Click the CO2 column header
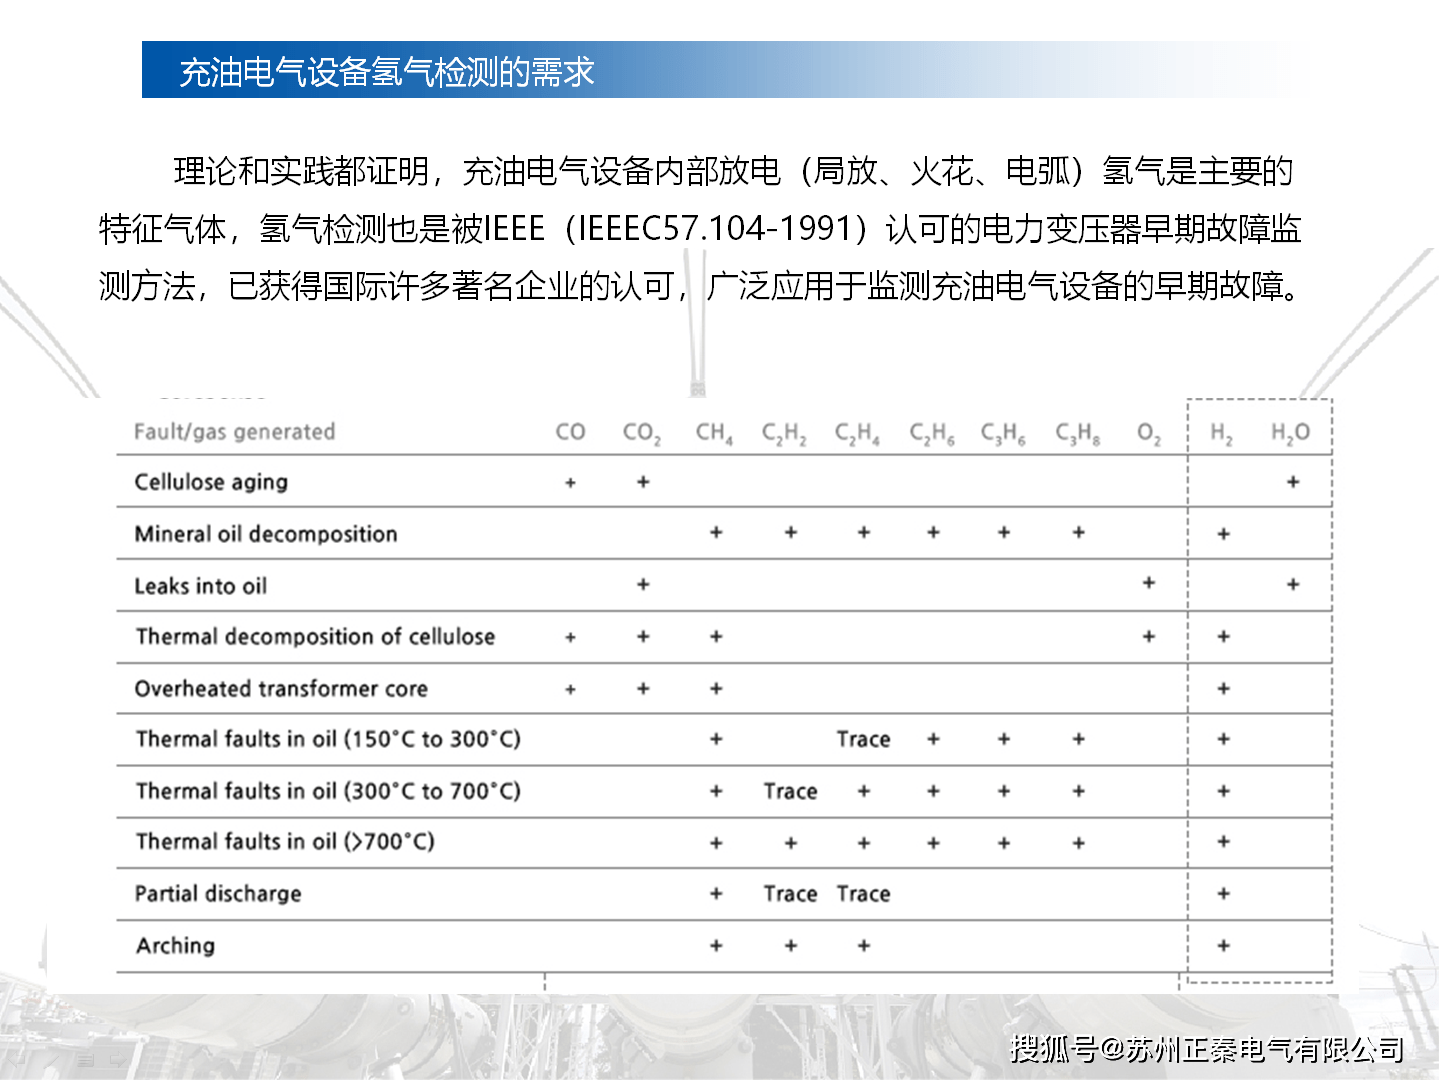 point(640,432)
